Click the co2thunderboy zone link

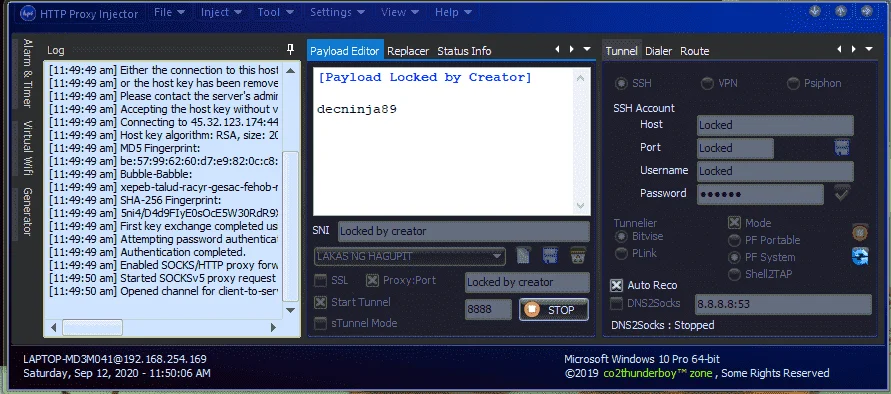657,374
